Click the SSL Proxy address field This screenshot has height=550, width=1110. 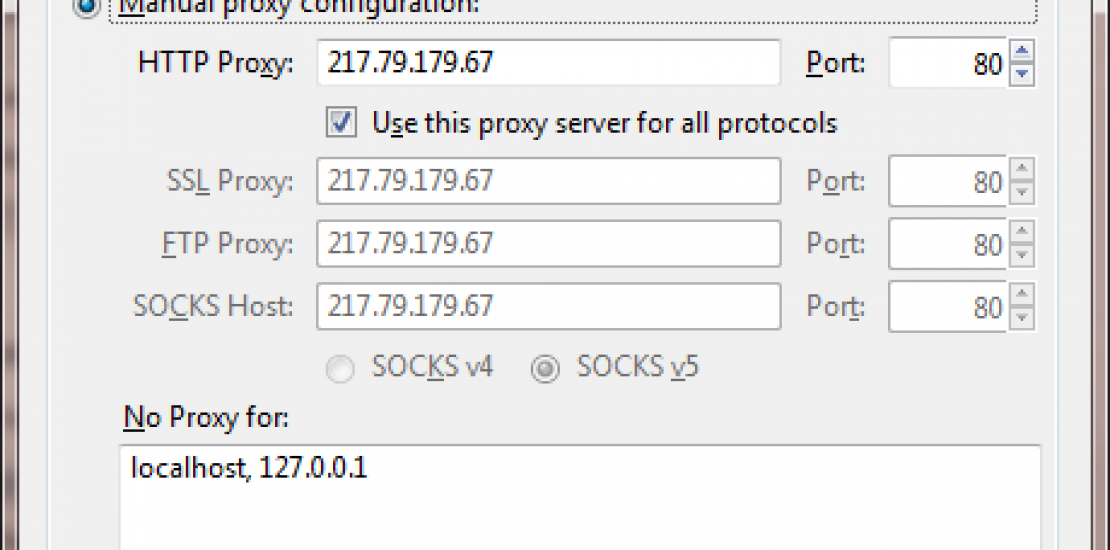pyautogui.click(x=548, y=181)
